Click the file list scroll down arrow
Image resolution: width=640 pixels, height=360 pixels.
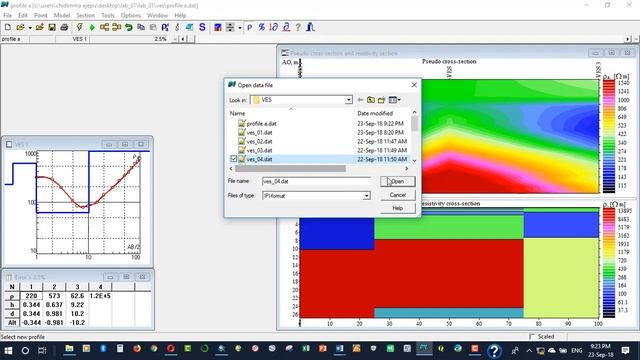coord(414,160)
